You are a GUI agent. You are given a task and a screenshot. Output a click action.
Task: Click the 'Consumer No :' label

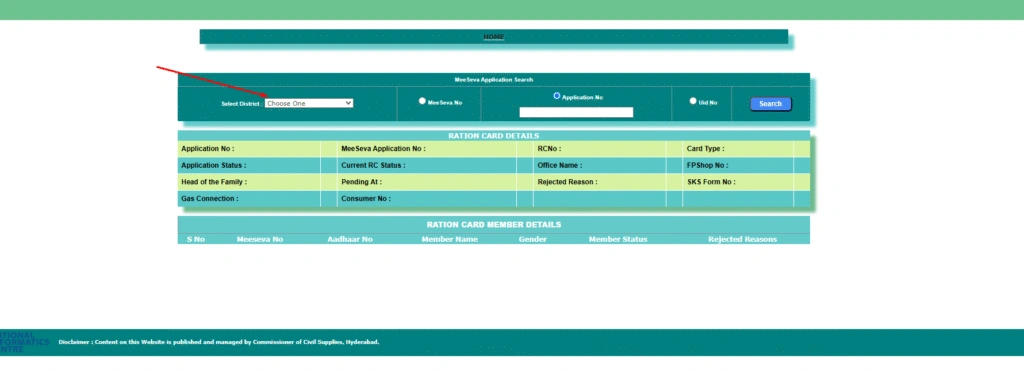tap(366, 199)
